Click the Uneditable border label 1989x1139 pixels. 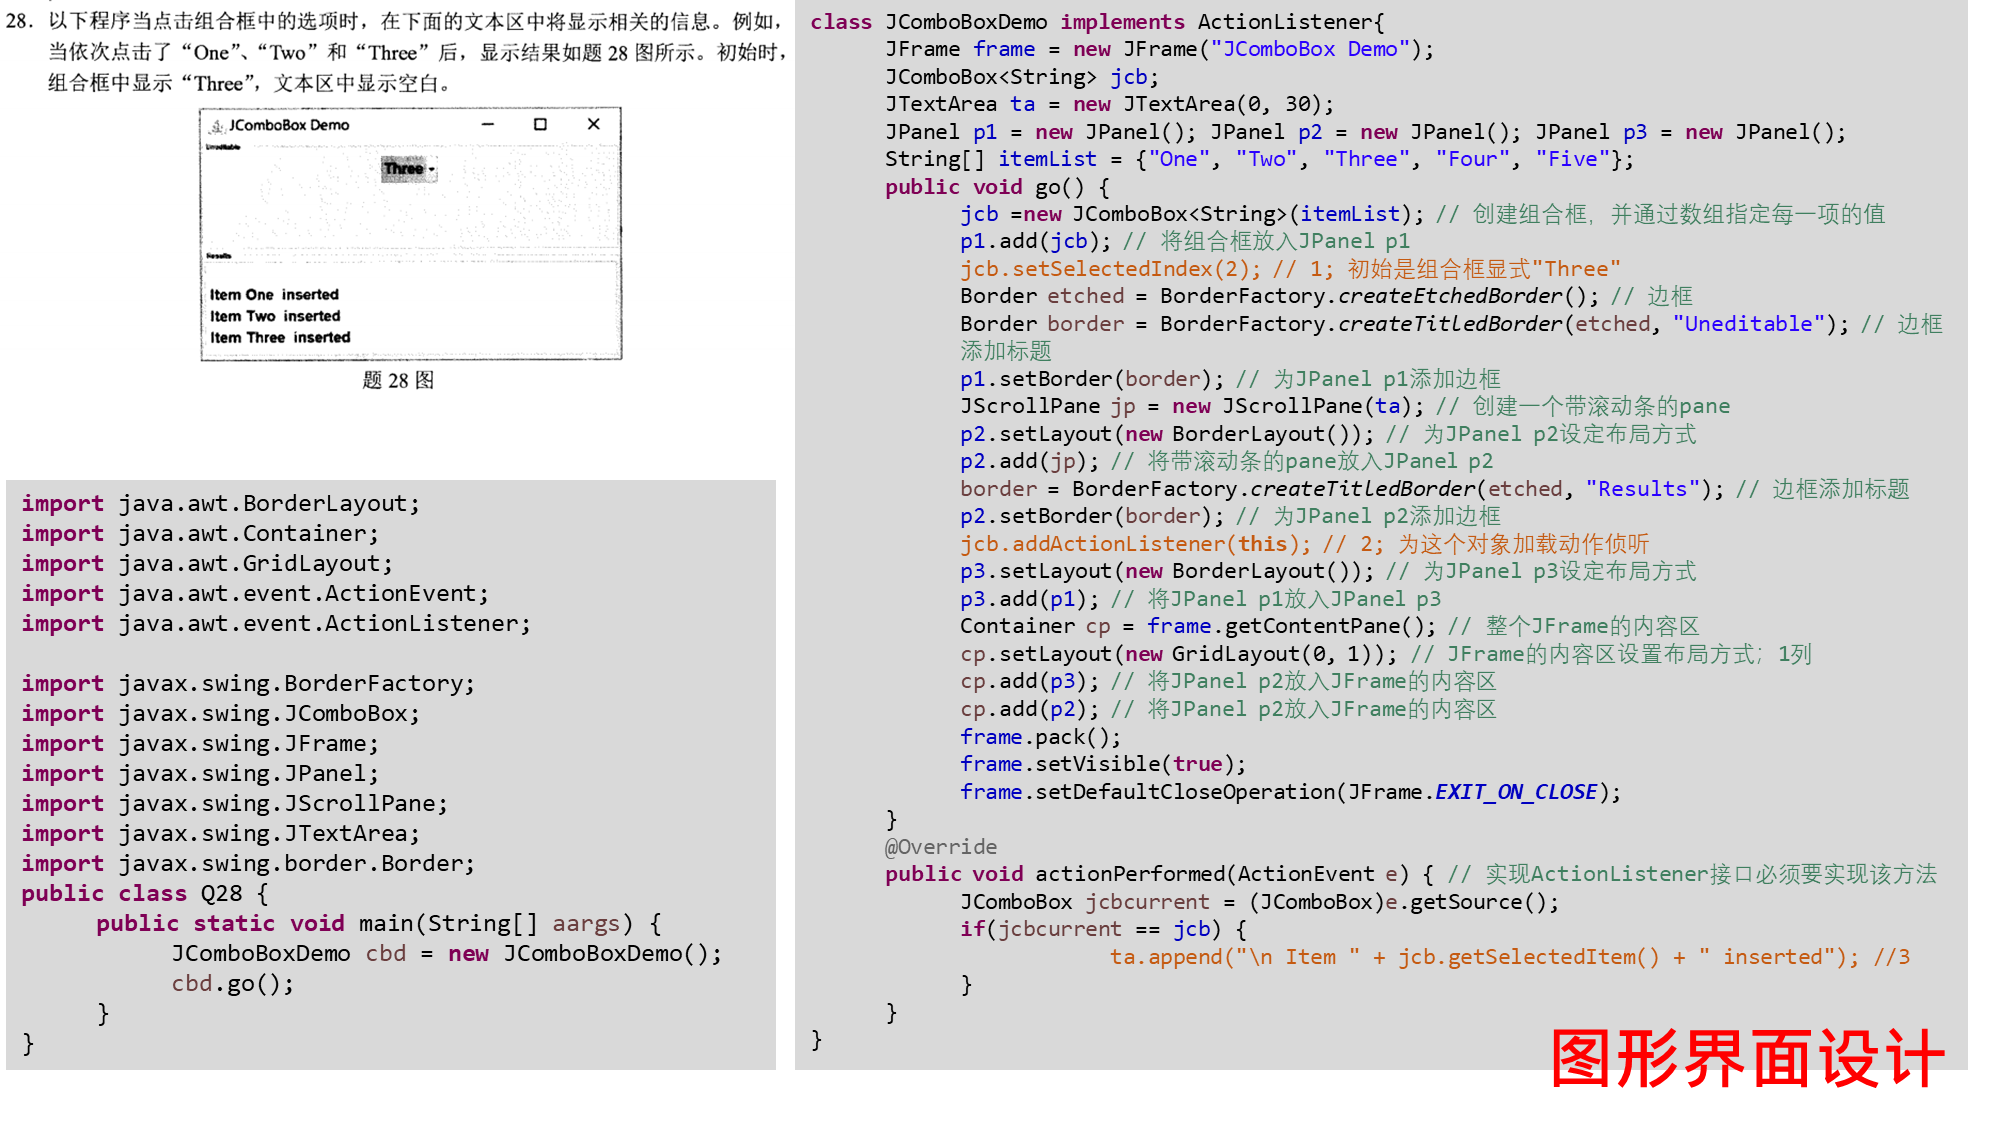223,147
